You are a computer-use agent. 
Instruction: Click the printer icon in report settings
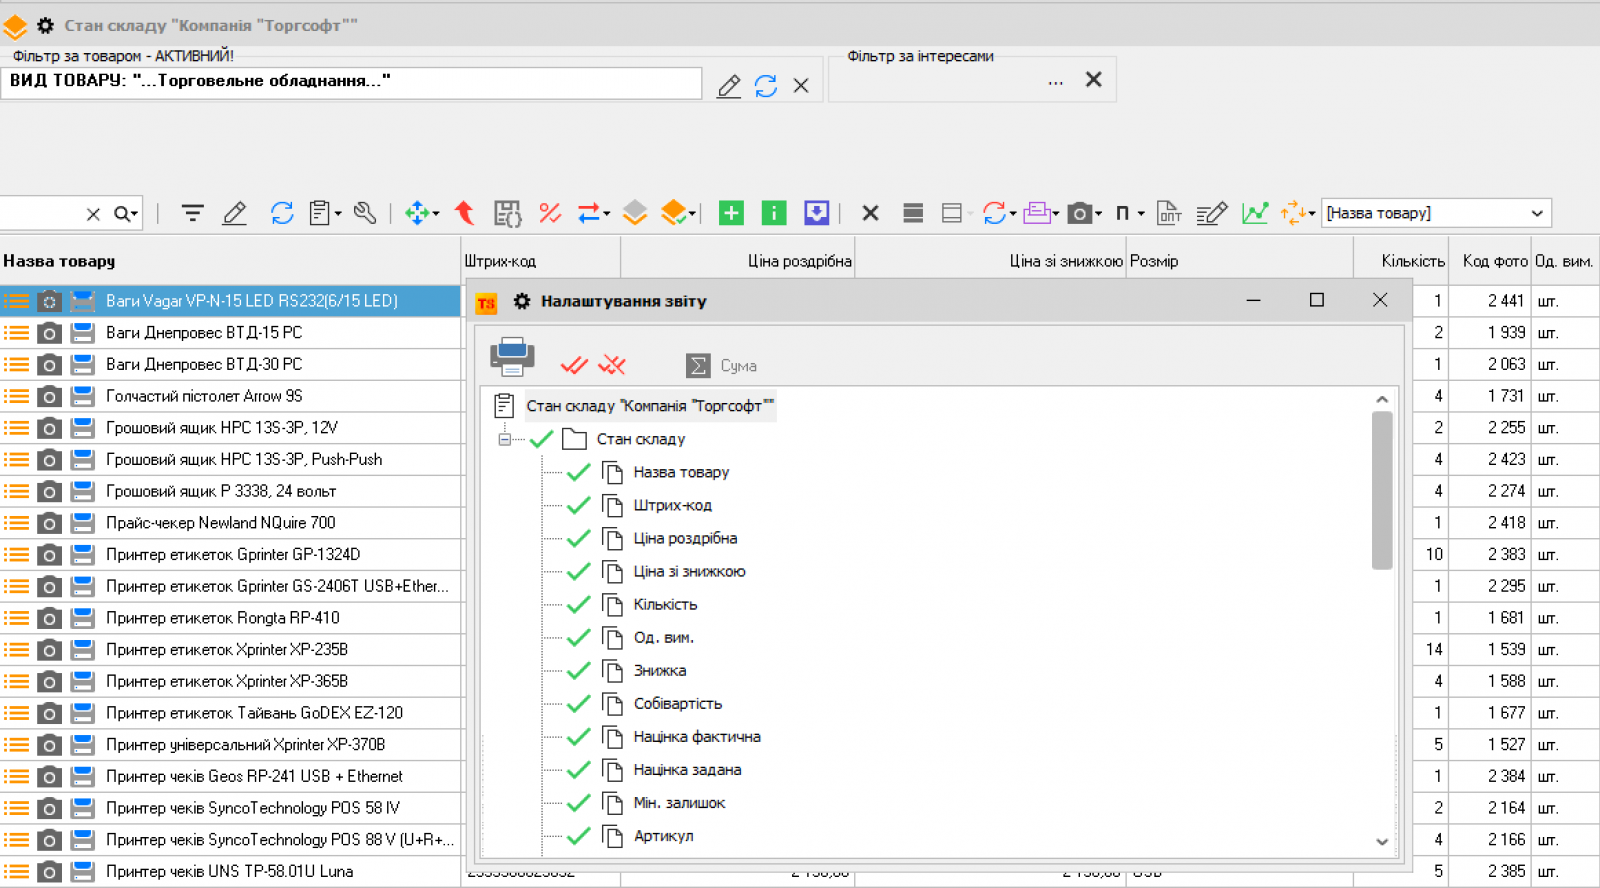tap(512, 357)
